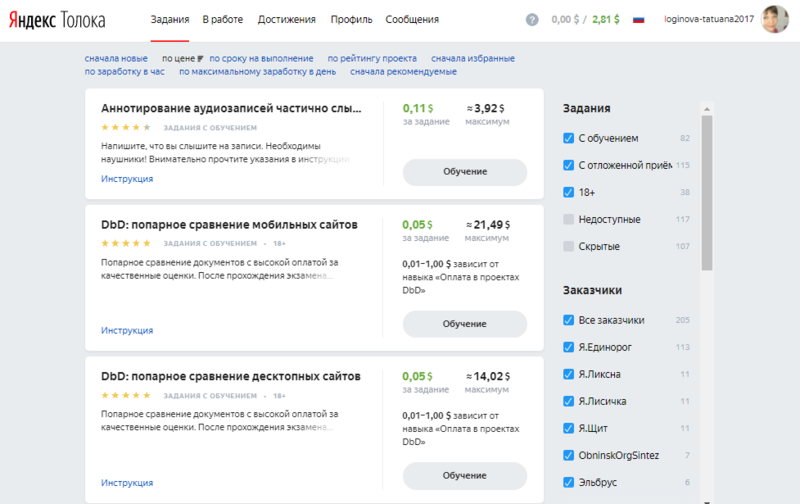Toggle the Эльбрус customer checkbox

pyautogui.click(x=568, y=483)
